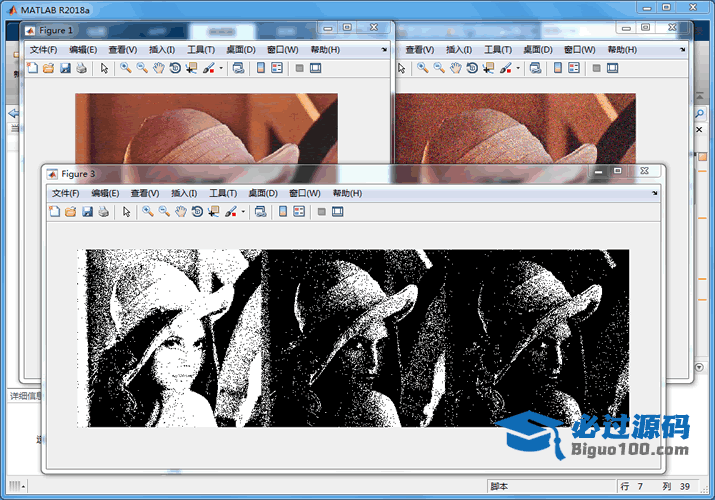
Task: Open brush dropdown in second figure window
Action: pyautogui.click(x=518, y=68)
